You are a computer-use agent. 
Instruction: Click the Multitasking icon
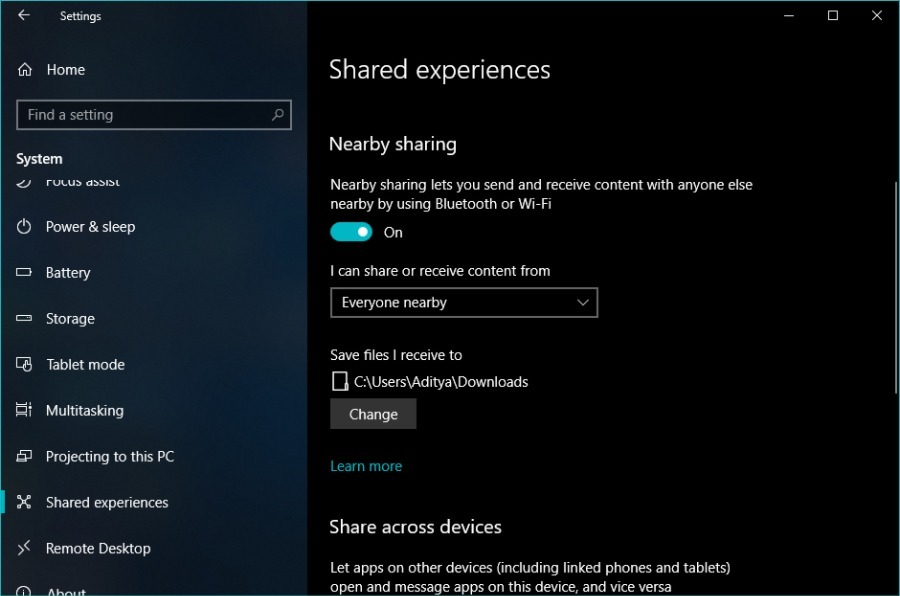coord(25,411)
